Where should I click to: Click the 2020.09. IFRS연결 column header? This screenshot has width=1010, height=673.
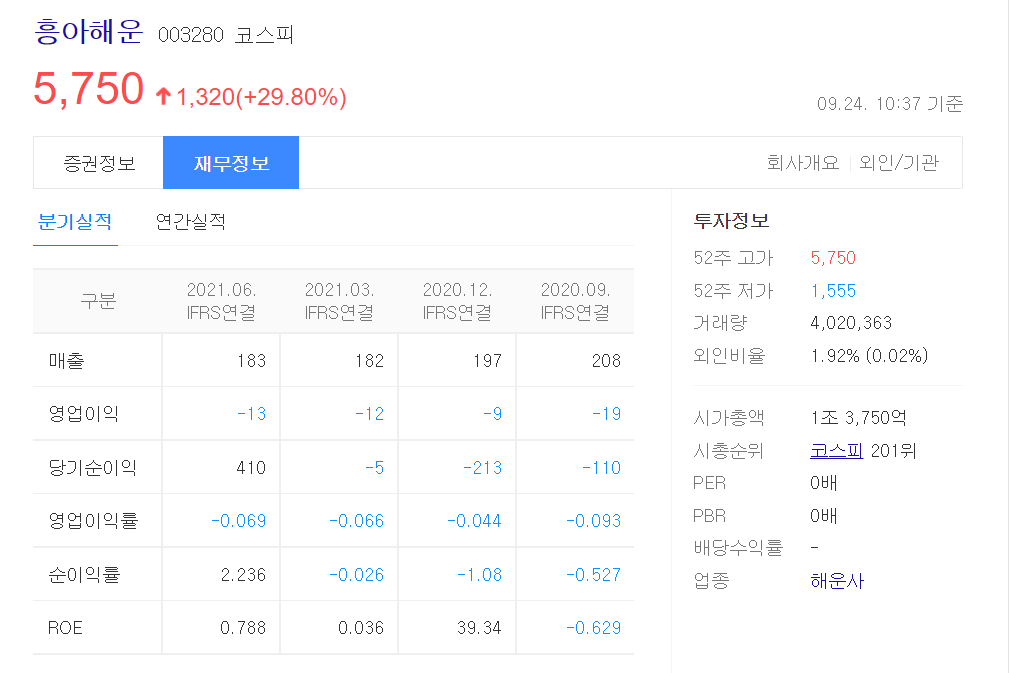[x=575, y=301]
